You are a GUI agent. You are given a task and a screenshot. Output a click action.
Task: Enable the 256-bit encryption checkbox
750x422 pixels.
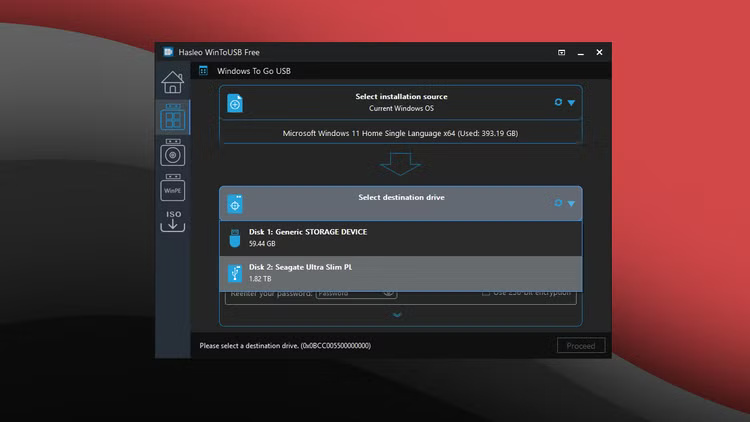click(486, 293)
